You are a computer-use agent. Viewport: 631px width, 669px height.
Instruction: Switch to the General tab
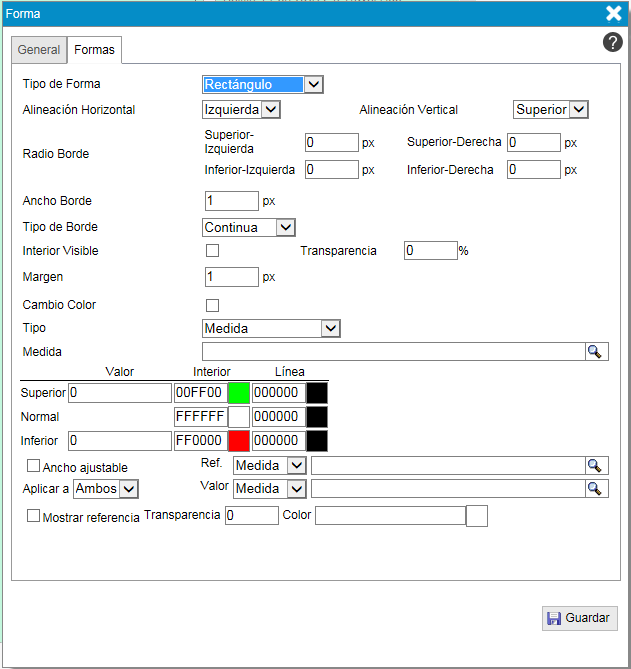coord(39,50)
